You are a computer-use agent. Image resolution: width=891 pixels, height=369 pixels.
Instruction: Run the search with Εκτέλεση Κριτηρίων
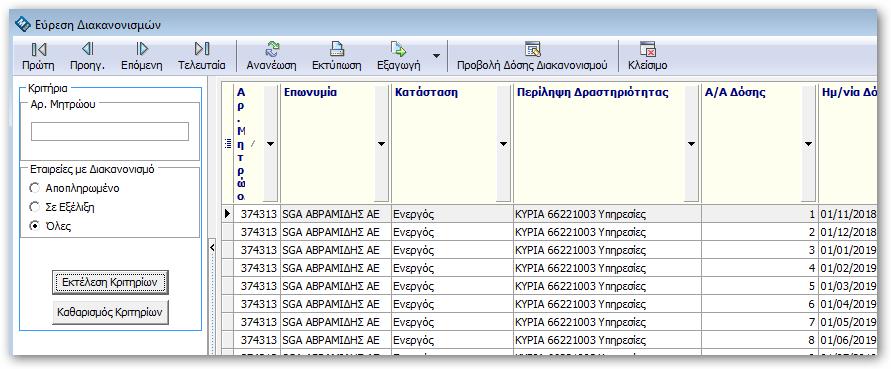(110, 282)
